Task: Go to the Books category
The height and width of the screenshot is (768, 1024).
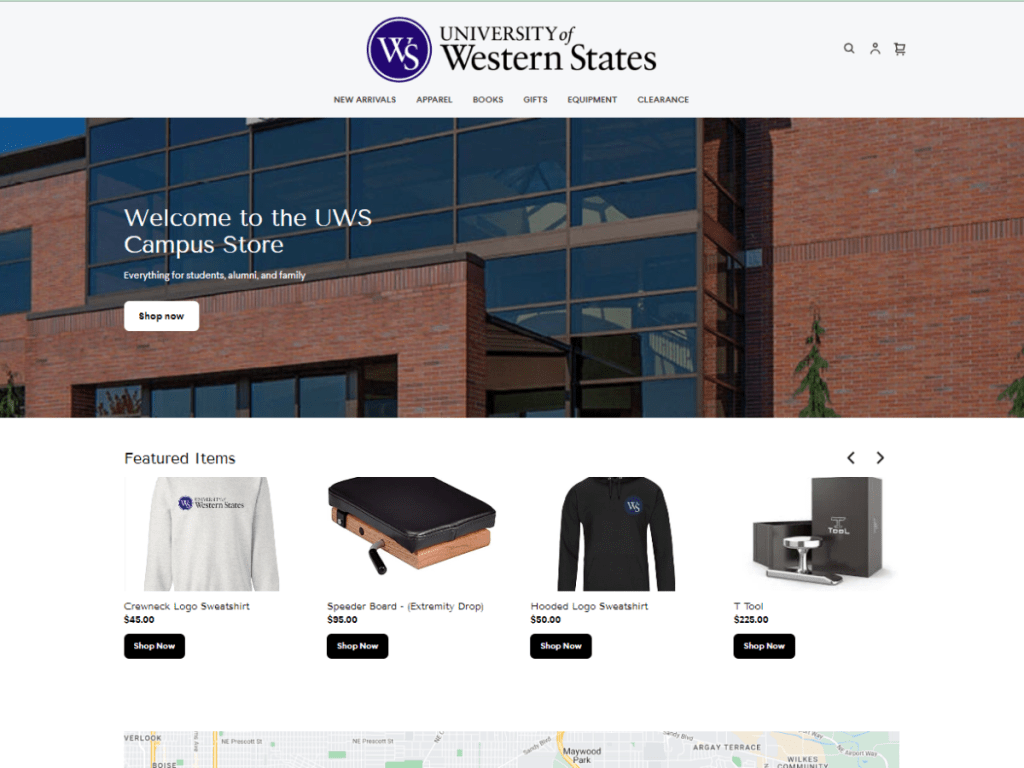Action: [488, 99]
